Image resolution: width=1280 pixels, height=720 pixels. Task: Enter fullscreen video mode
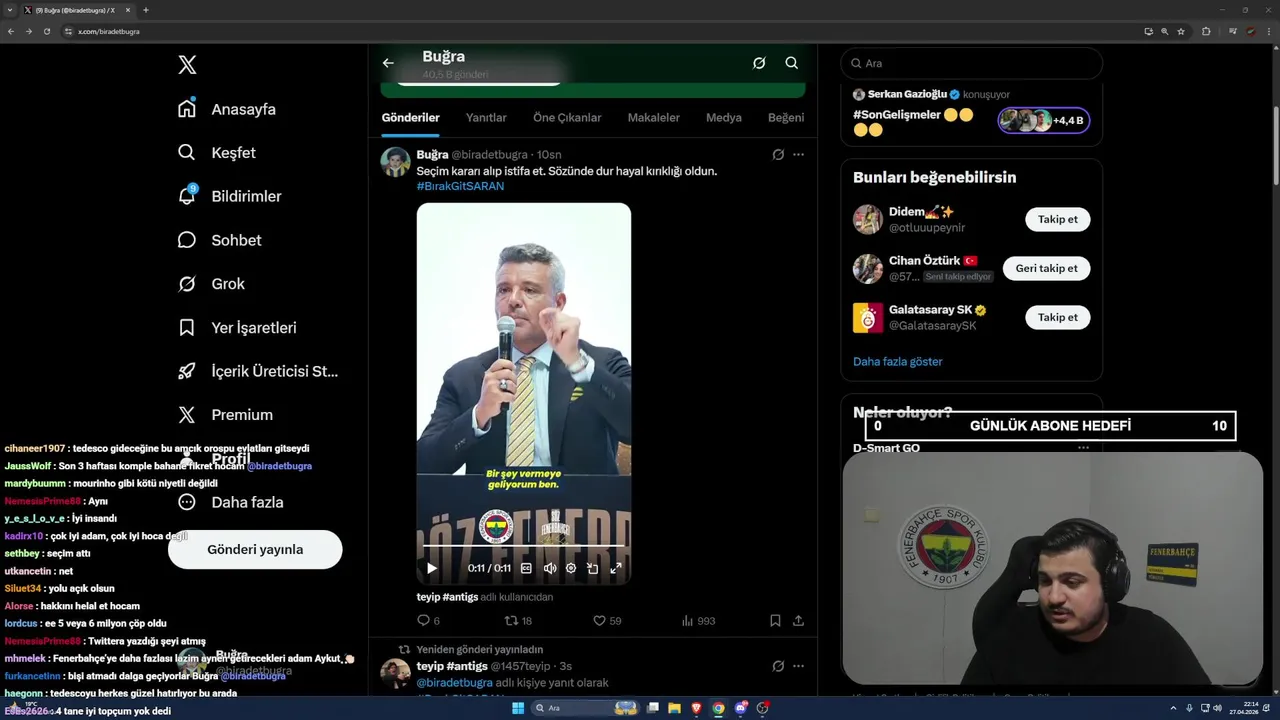(616, 568)
